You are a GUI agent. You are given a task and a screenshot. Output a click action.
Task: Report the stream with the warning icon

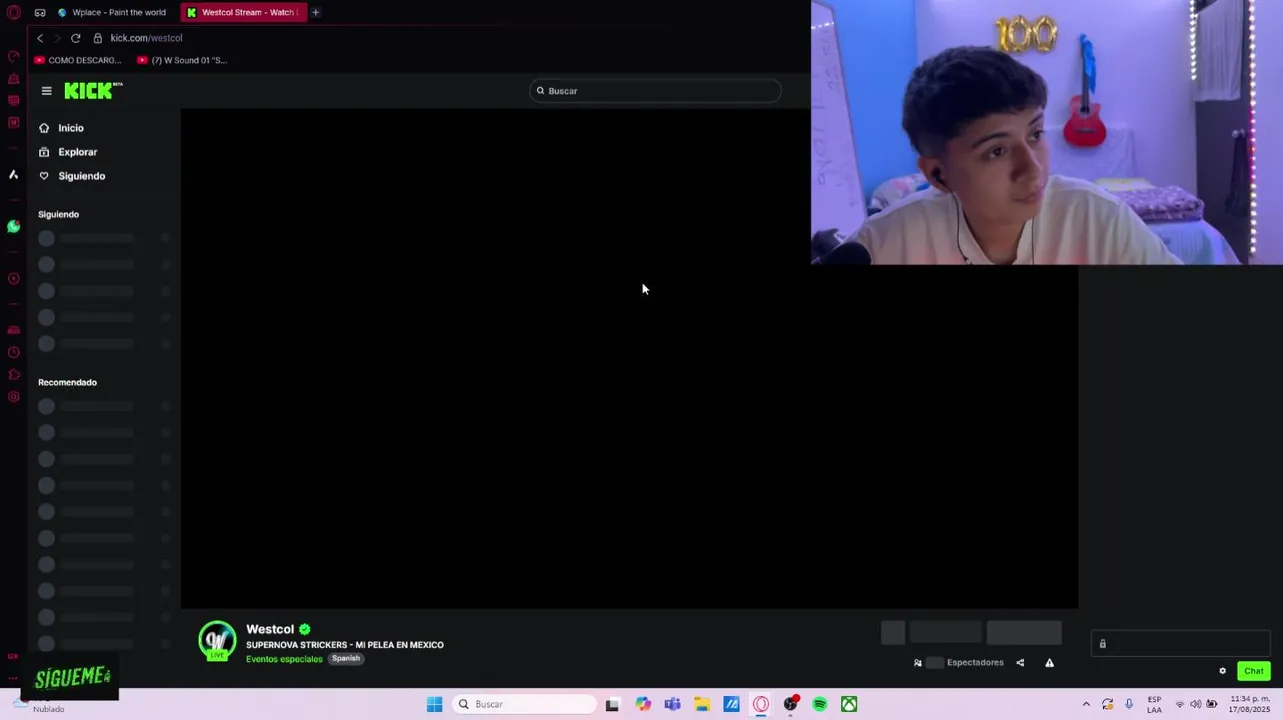tap(1049, 662)
